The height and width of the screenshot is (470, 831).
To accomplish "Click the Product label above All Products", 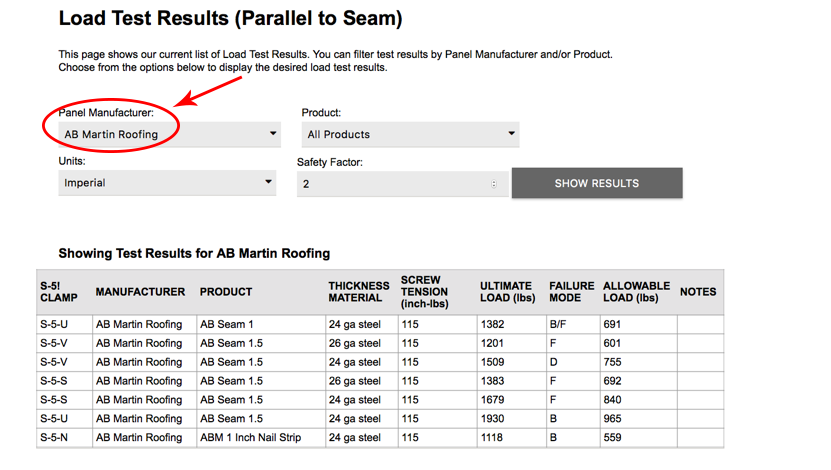I will pos(321,112).
